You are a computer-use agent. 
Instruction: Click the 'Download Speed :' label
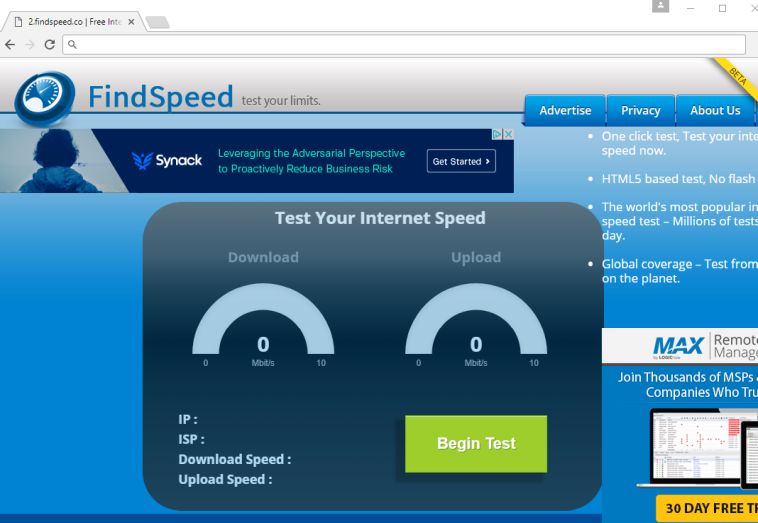(234, 459)
